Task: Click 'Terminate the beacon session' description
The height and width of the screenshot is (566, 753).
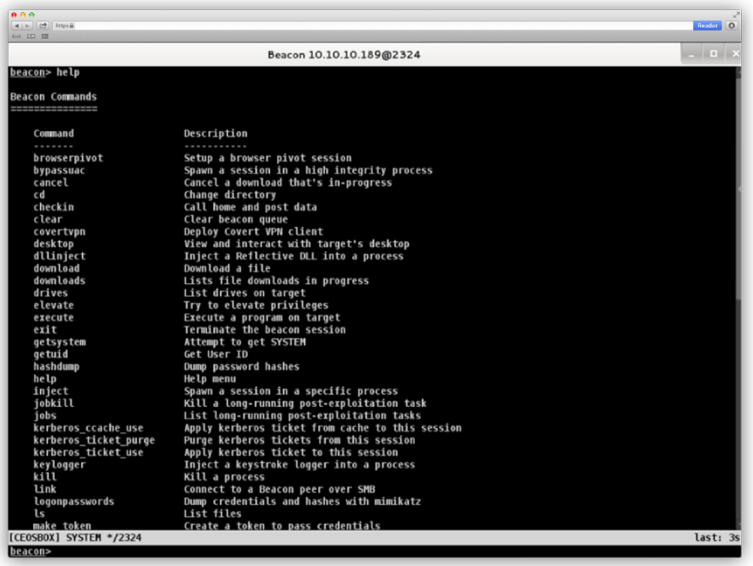Action: click(x=265, y=330)
